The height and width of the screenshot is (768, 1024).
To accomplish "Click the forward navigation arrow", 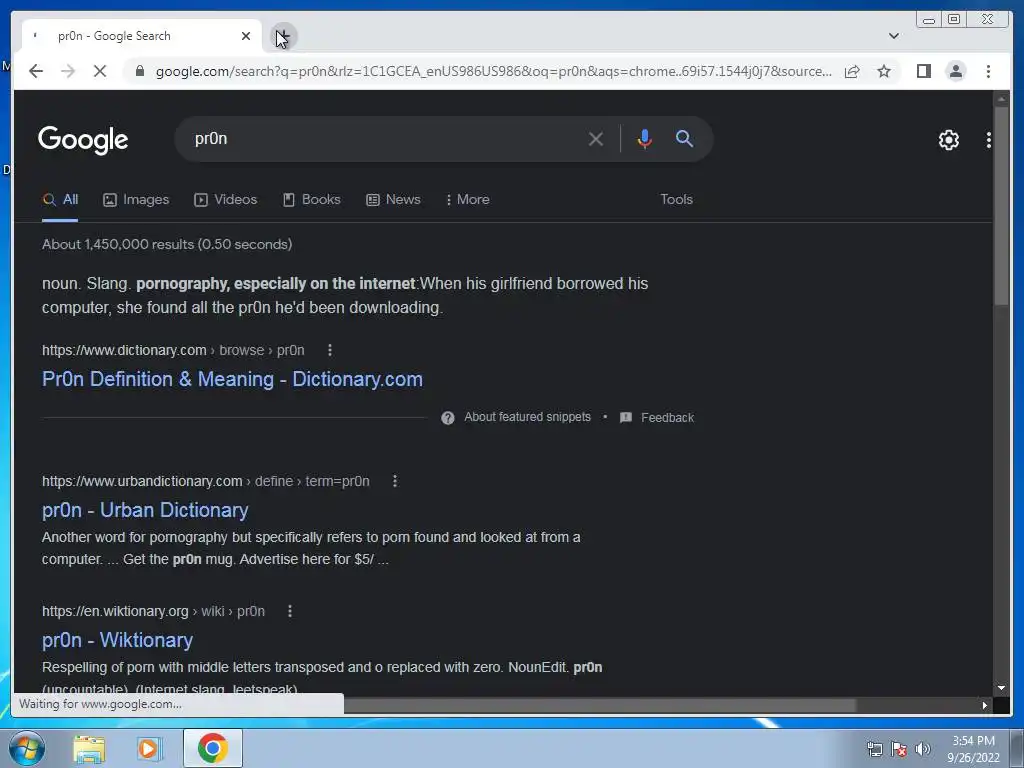I will click(x=68, y=71).
